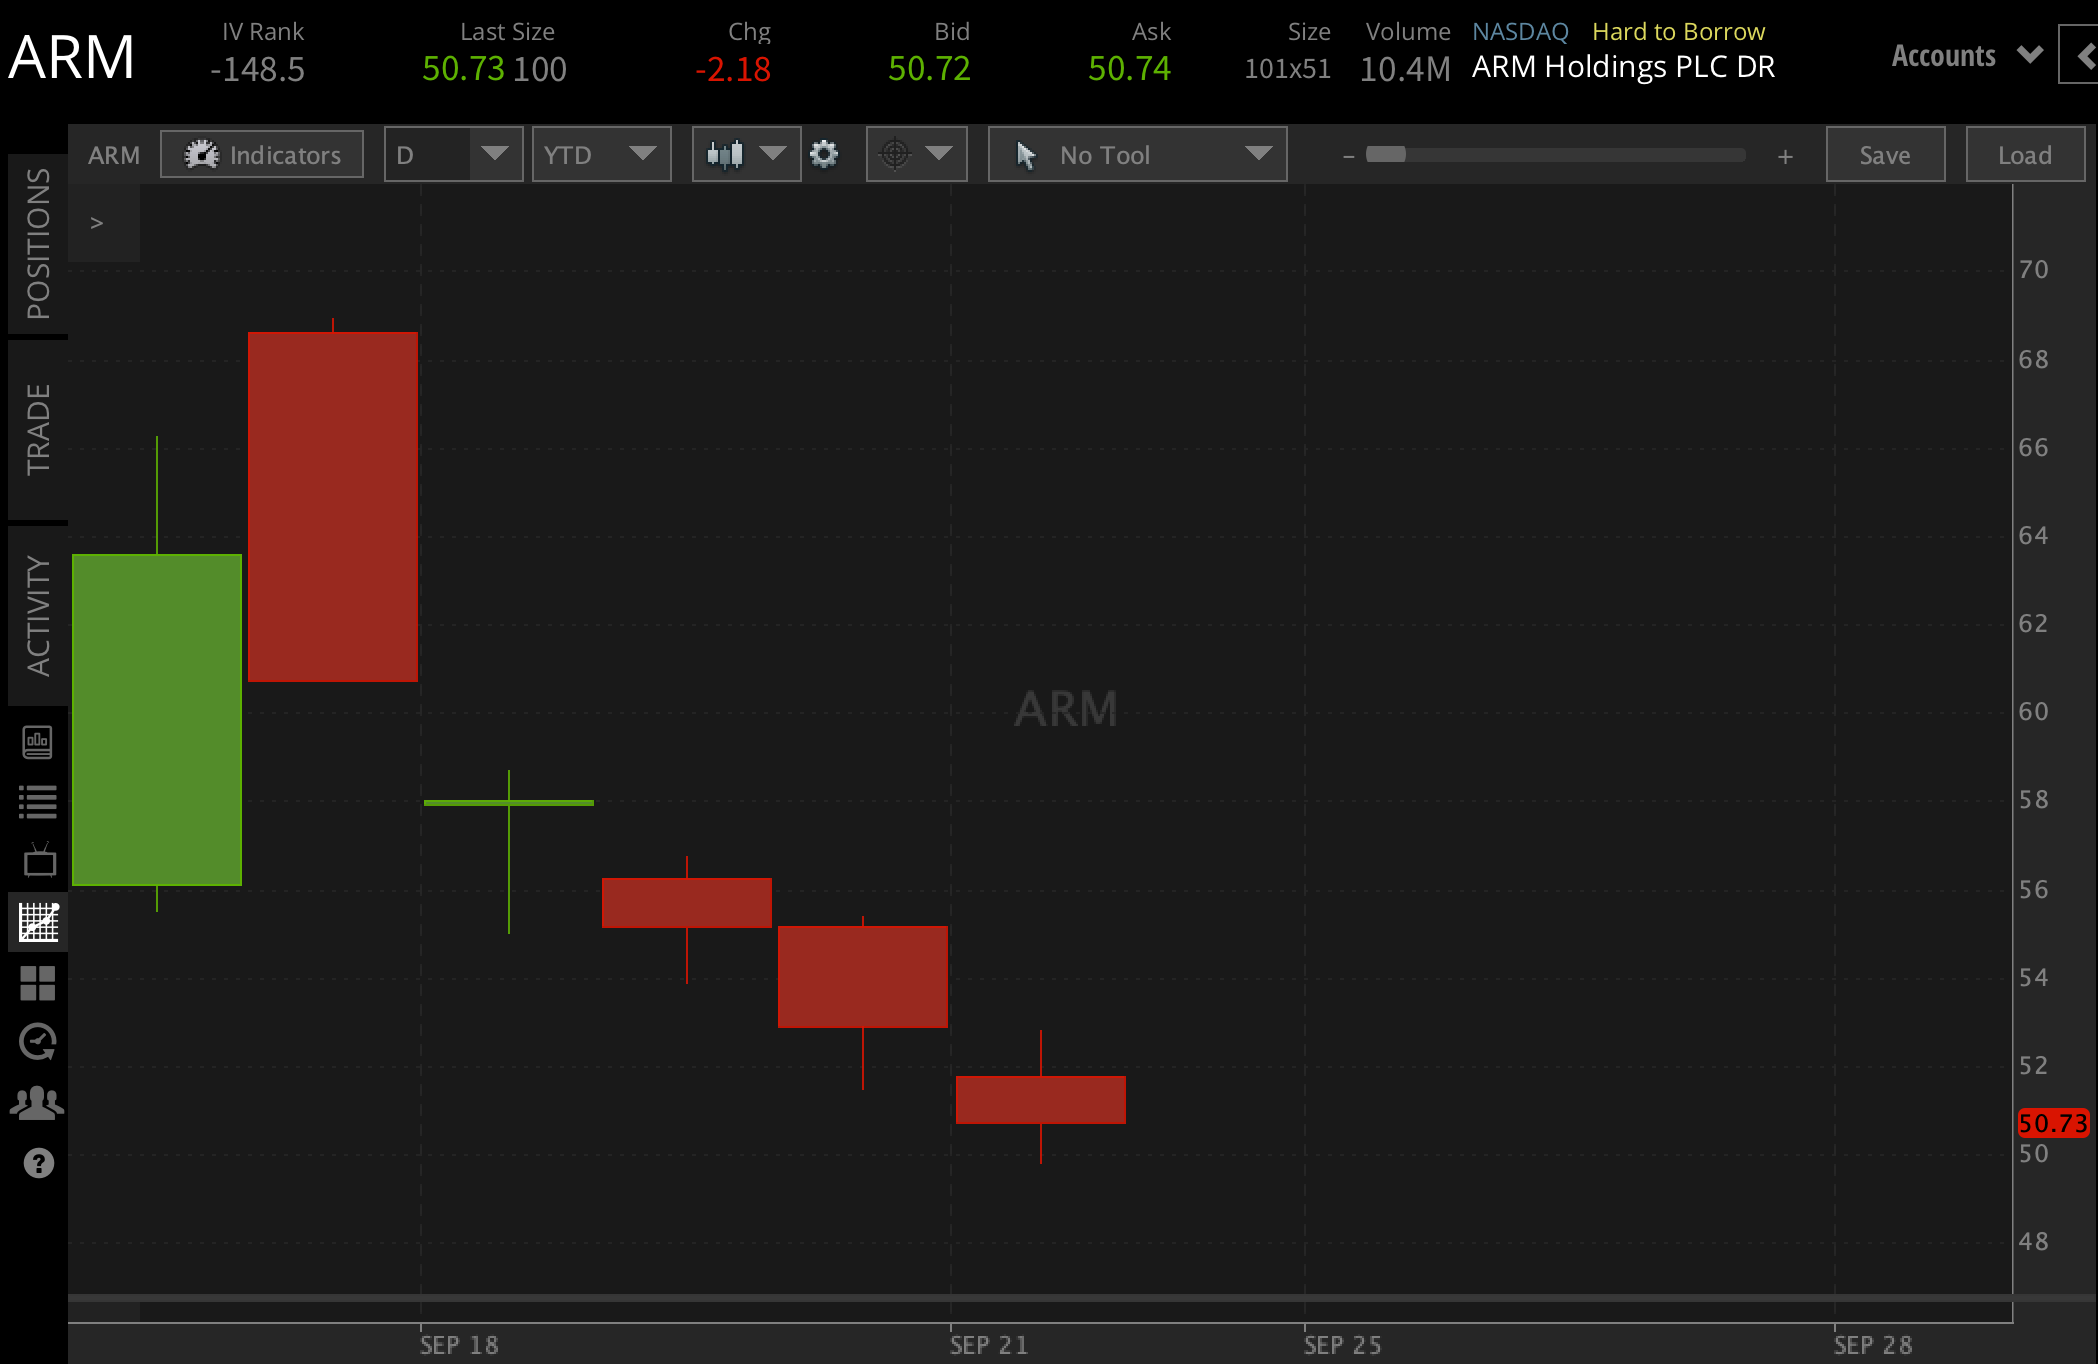
Task: Open the No Tool drawing dropdown
Action: [x=1137, y=154]
